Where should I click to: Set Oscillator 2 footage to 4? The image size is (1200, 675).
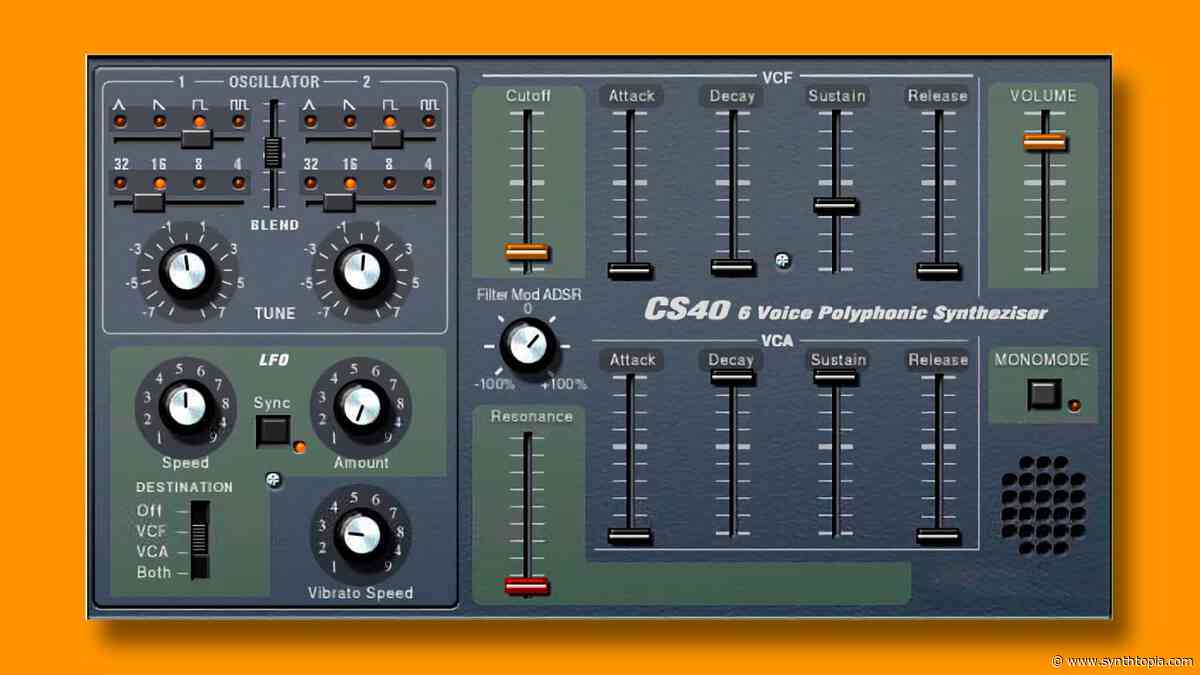(429, 183)
